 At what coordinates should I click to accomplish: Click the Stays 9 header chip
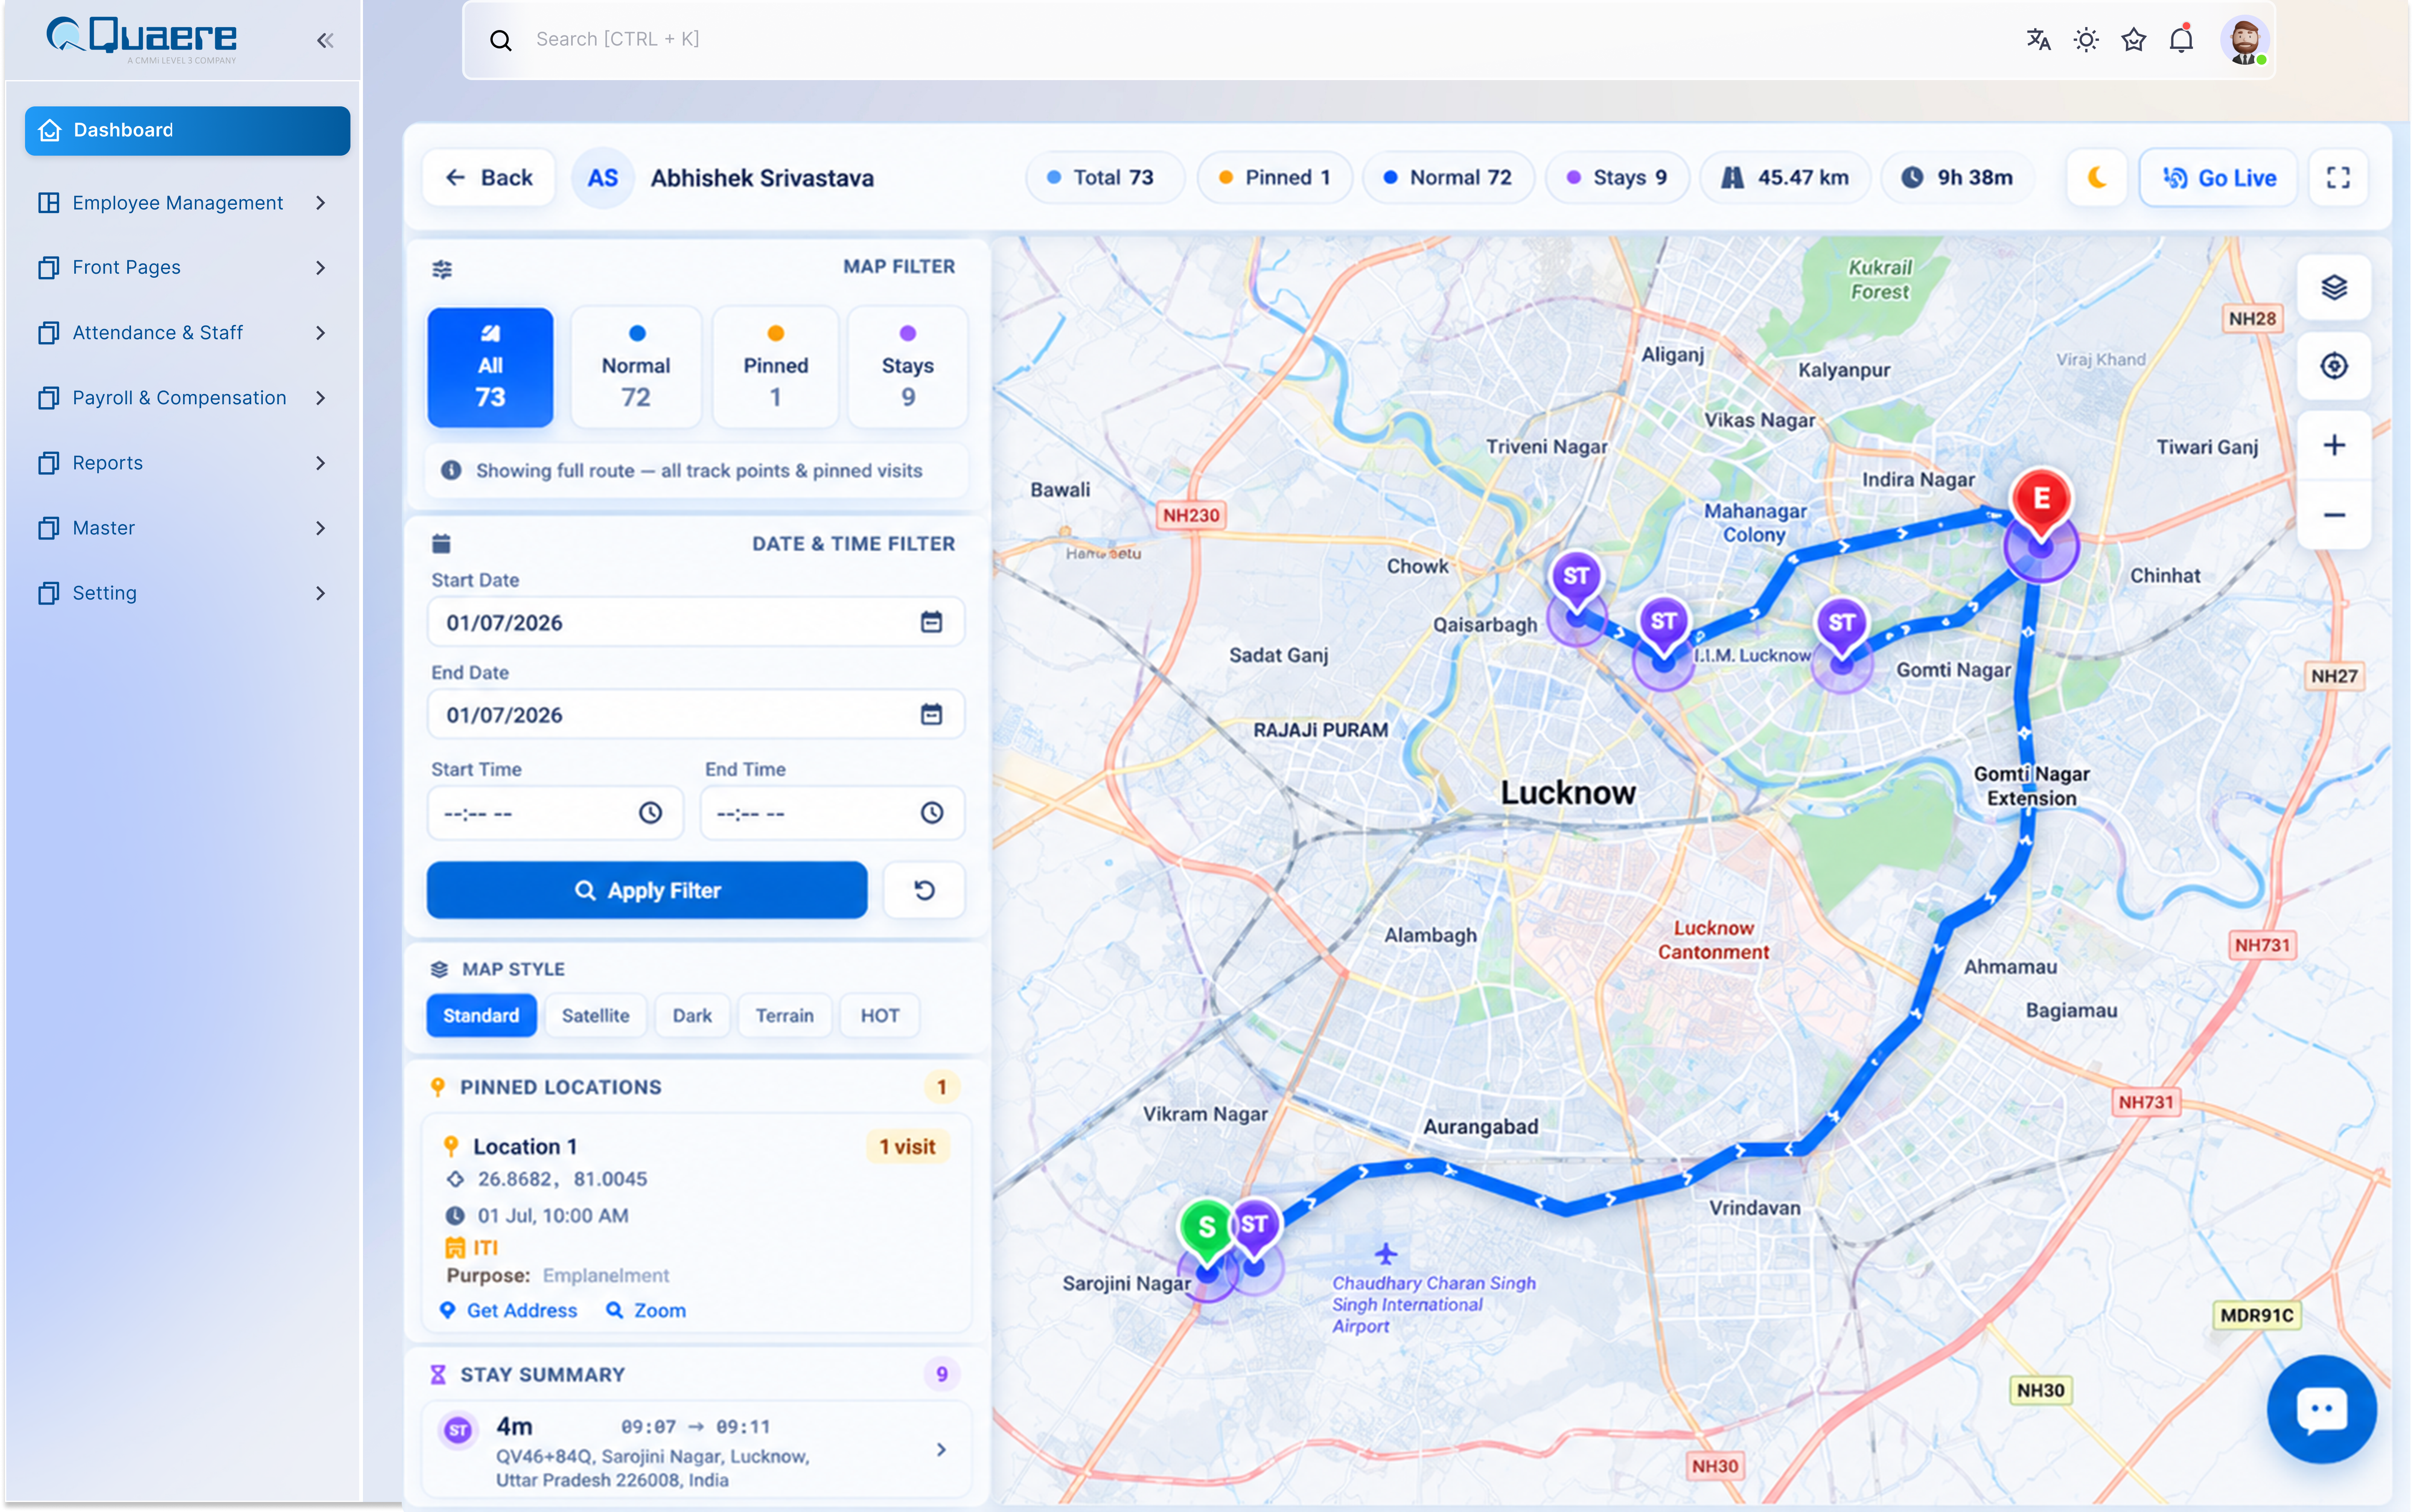(1617, 178)
